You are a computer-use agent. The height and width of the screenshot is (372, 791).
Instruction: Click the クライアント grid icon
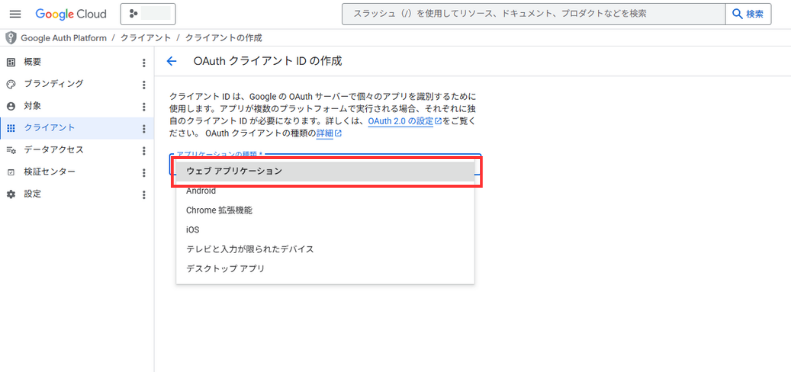click(x=11, y=128)
